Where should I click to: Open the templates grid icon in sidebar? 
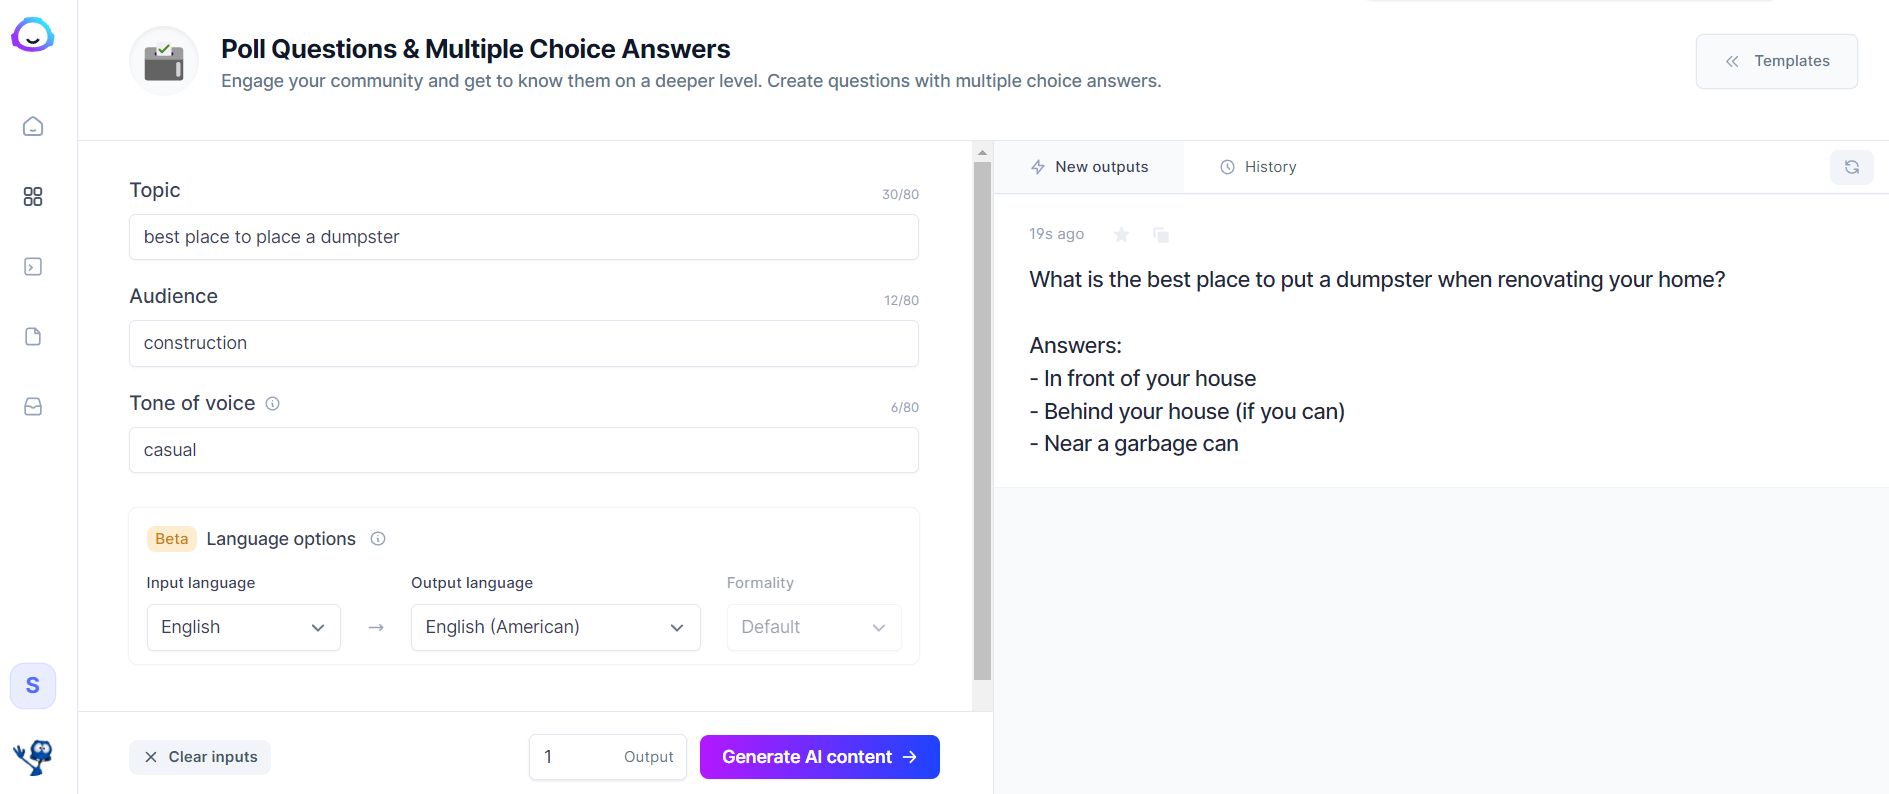[33, 196]
